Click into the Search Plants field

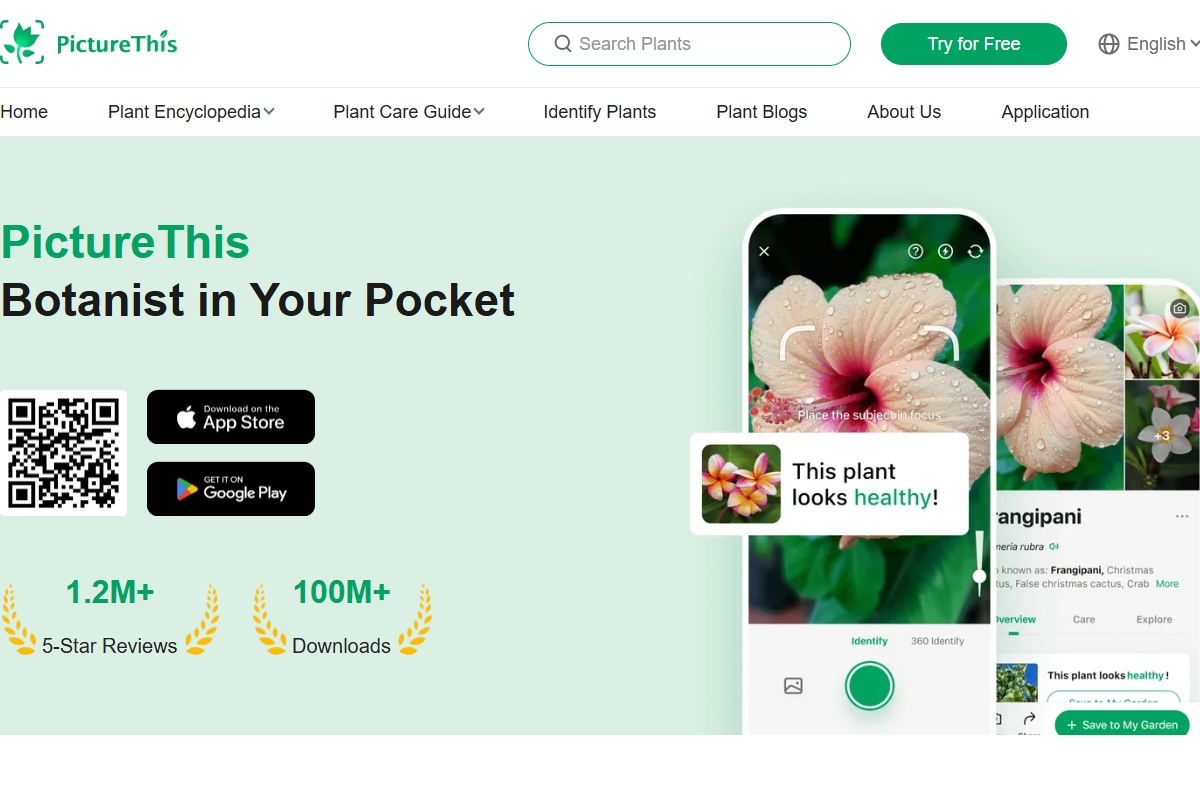[x=689, y=44]
